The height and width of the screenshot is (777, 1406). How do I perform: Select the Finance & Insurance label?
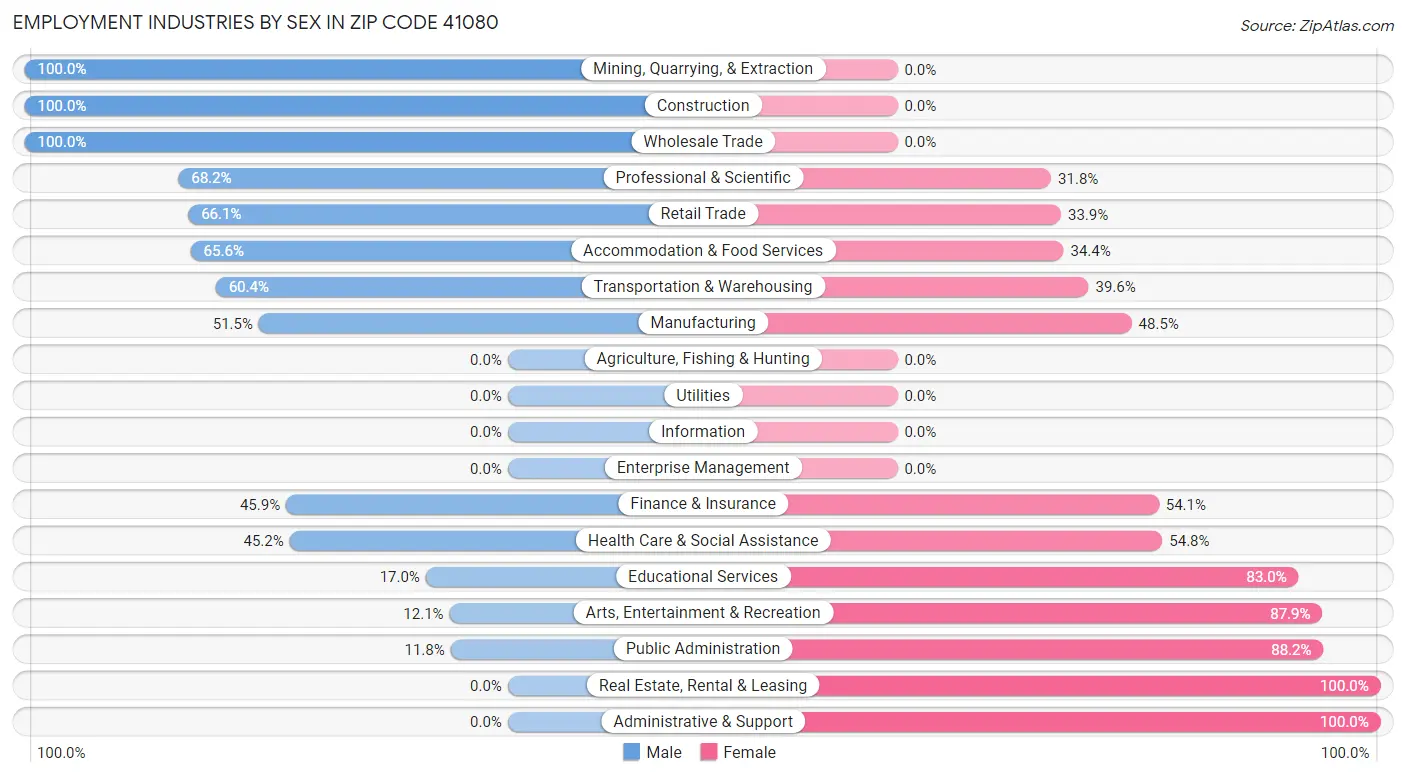[x=703, y=504]
